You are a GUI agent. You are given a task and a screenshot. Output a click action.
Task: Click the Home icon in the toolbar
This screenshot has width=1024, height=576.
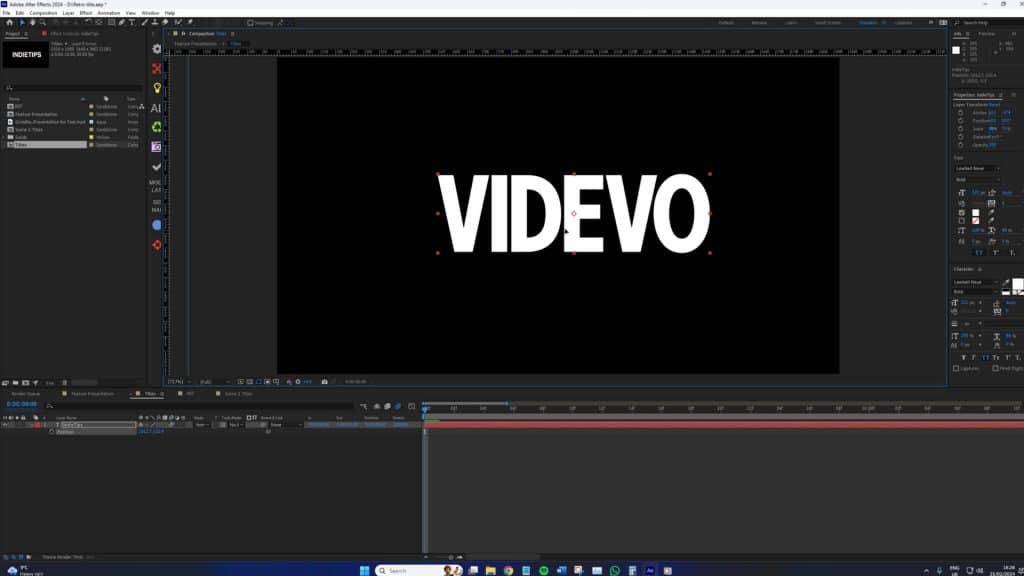coord(9,22)
